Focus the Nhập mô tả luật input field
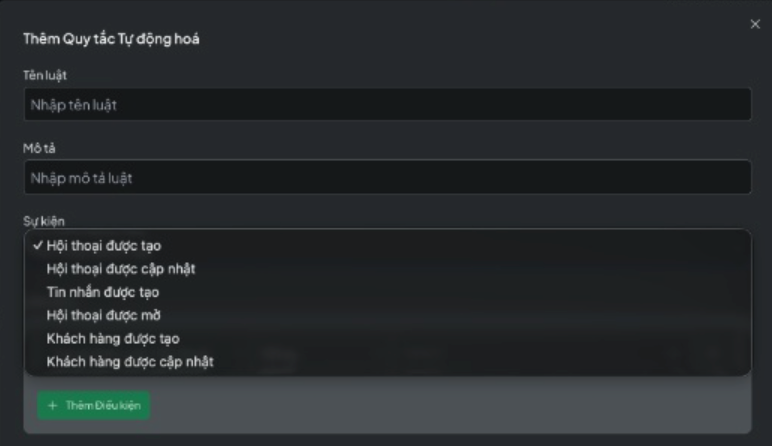 click(386, 178)
